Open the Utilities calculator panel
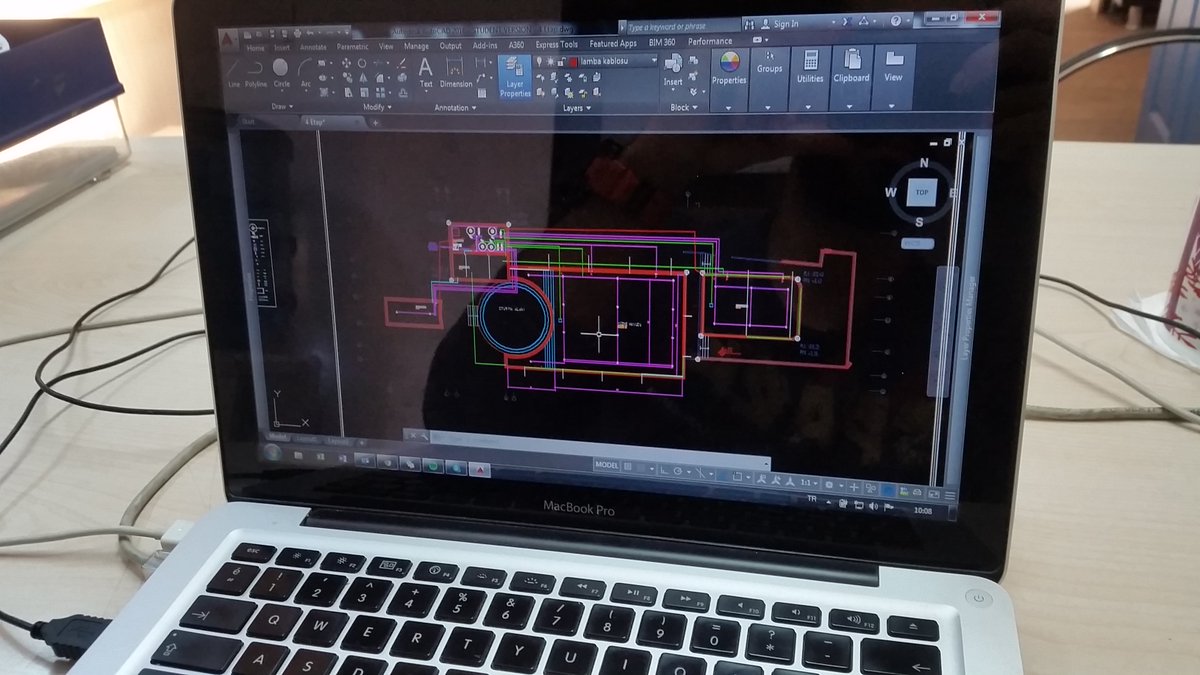Viewport: 1200px width, 675px height. [810, 66]
